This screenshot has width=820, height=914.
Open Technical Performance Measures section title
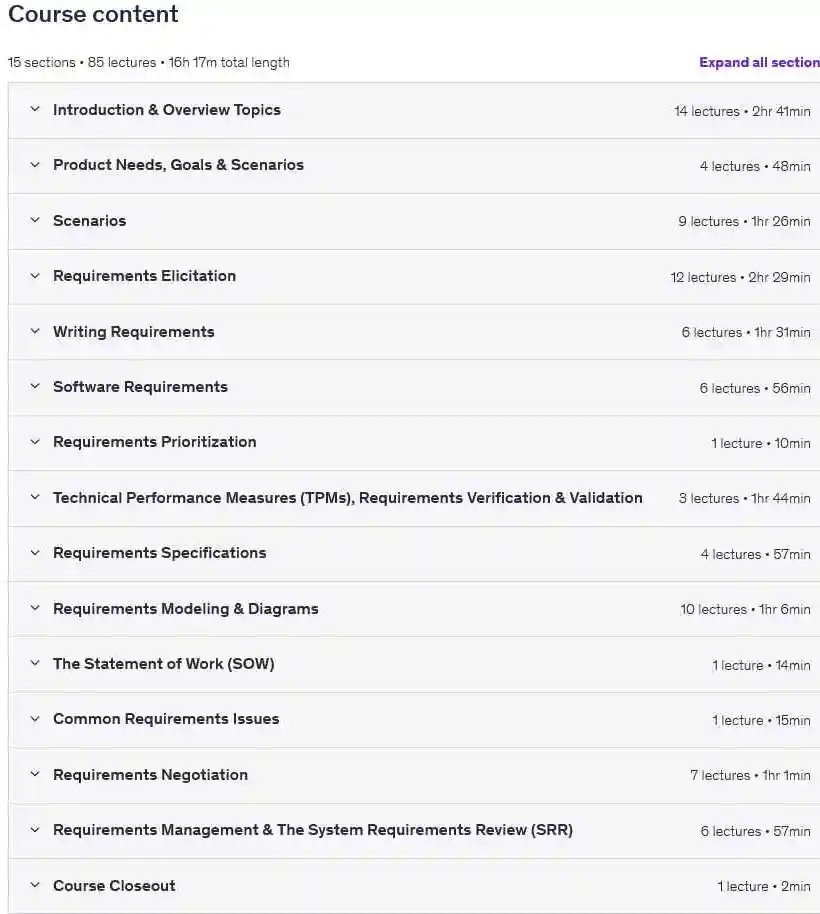coord(348,498)
